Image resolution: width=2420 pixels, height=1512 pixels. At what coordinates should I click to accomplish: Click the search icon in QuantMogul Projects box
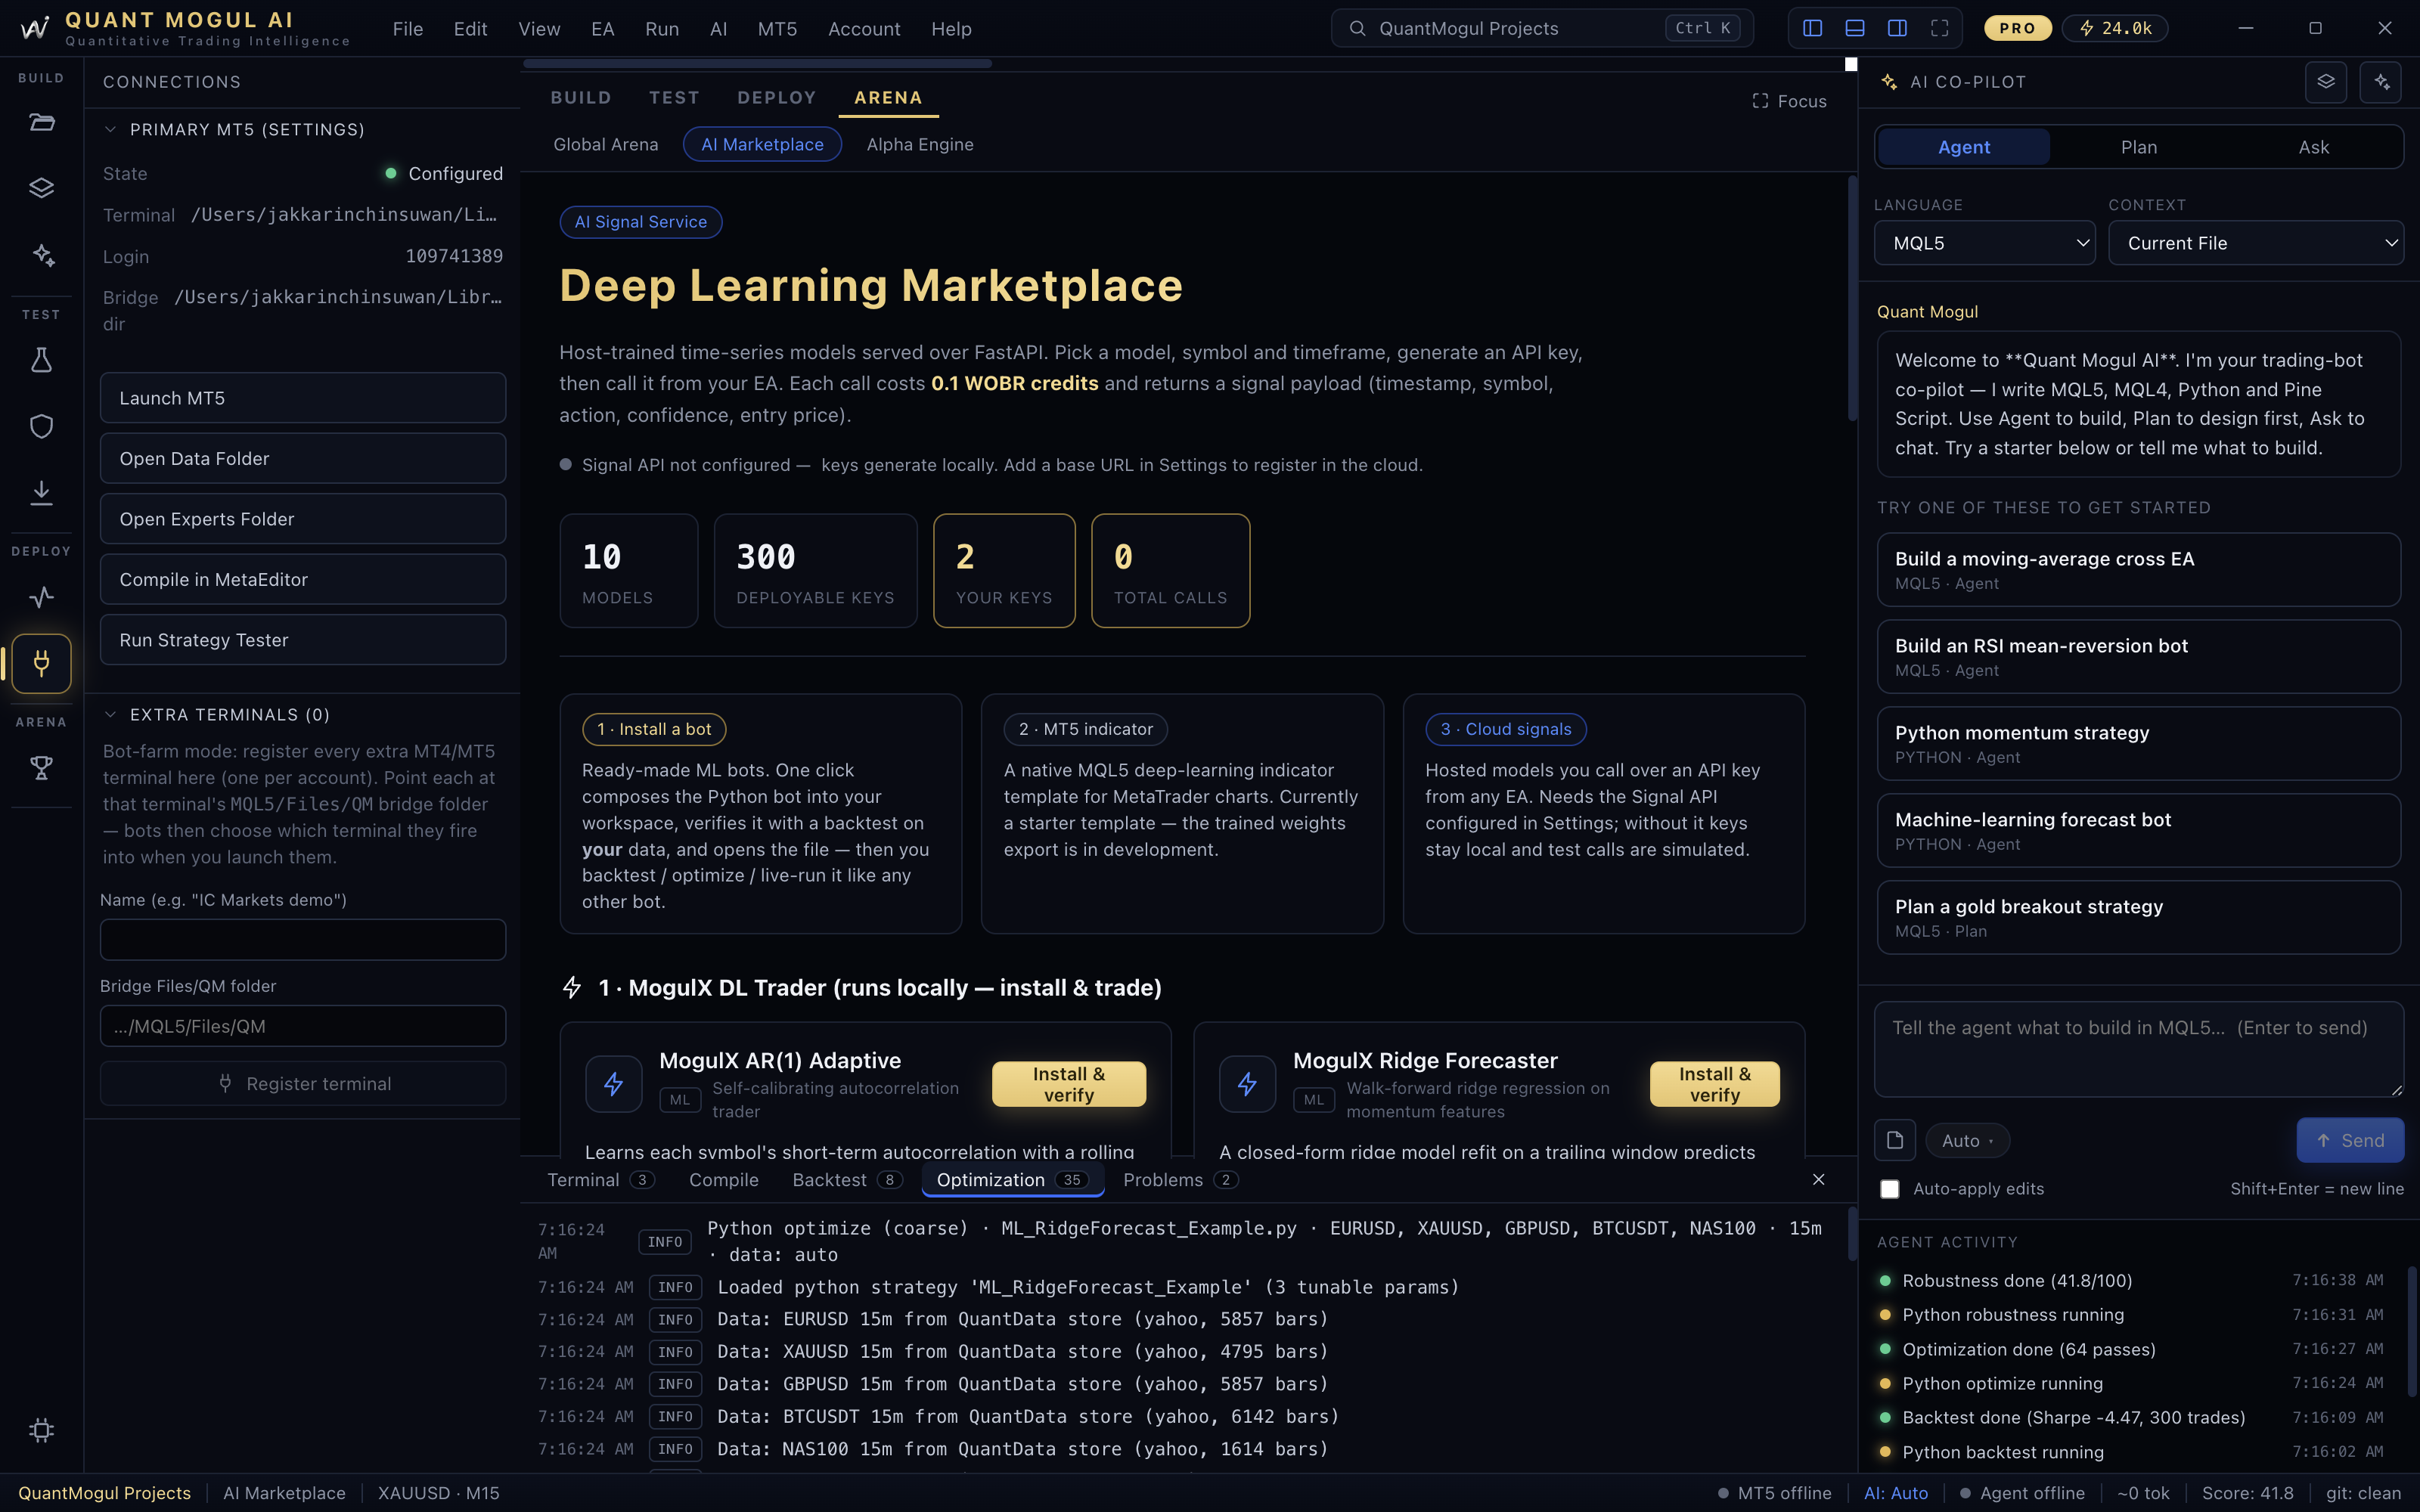coord(1357,28)
